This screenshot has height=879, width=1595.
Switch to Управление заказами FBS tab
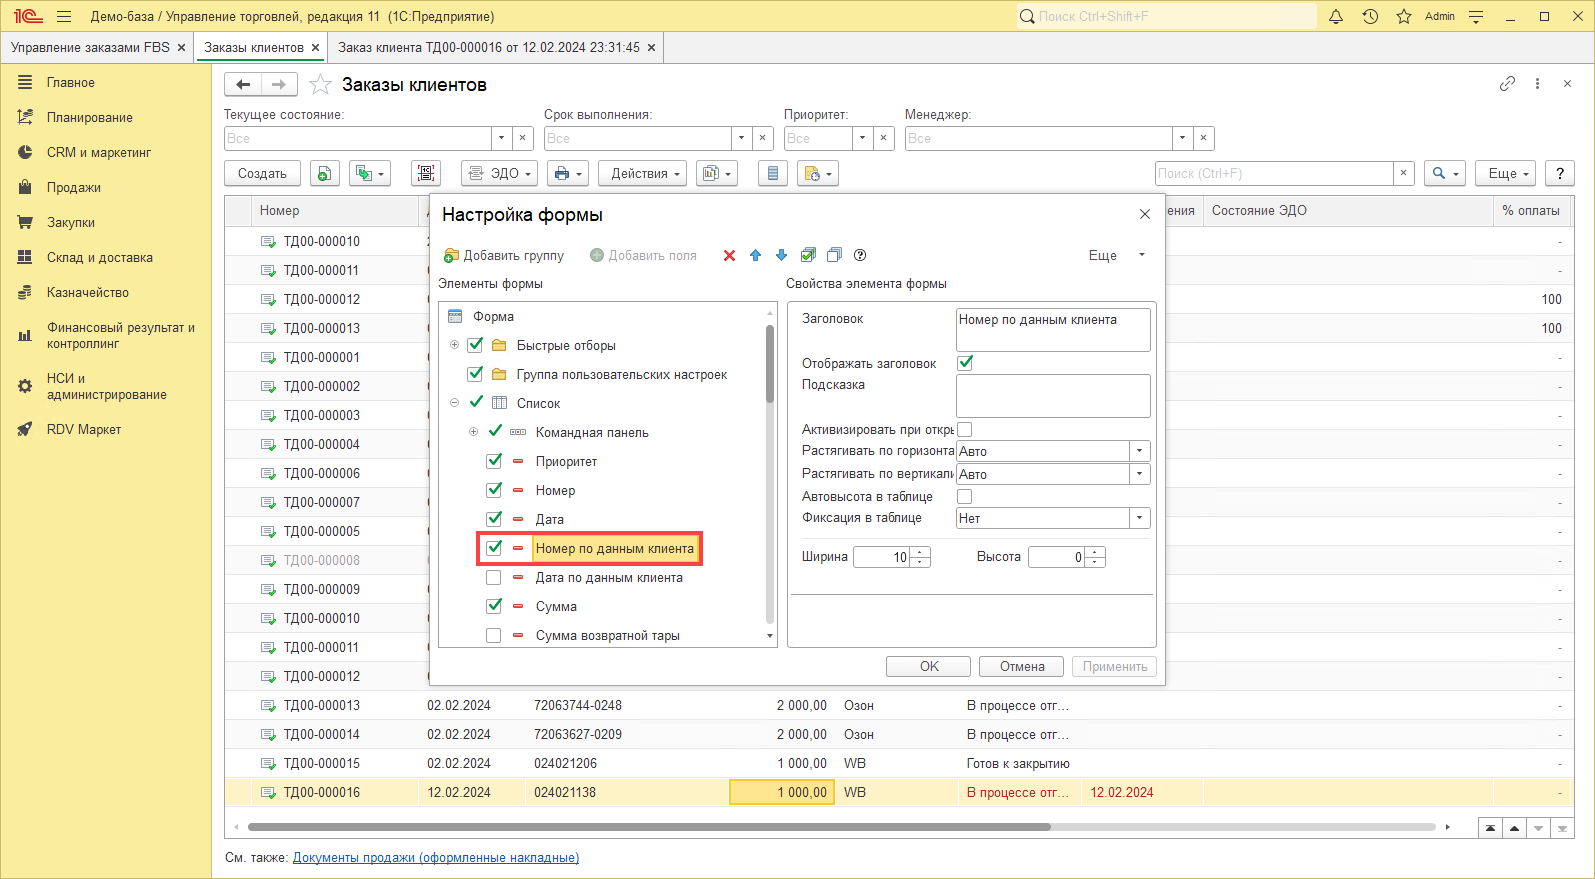tap(90, 47)
